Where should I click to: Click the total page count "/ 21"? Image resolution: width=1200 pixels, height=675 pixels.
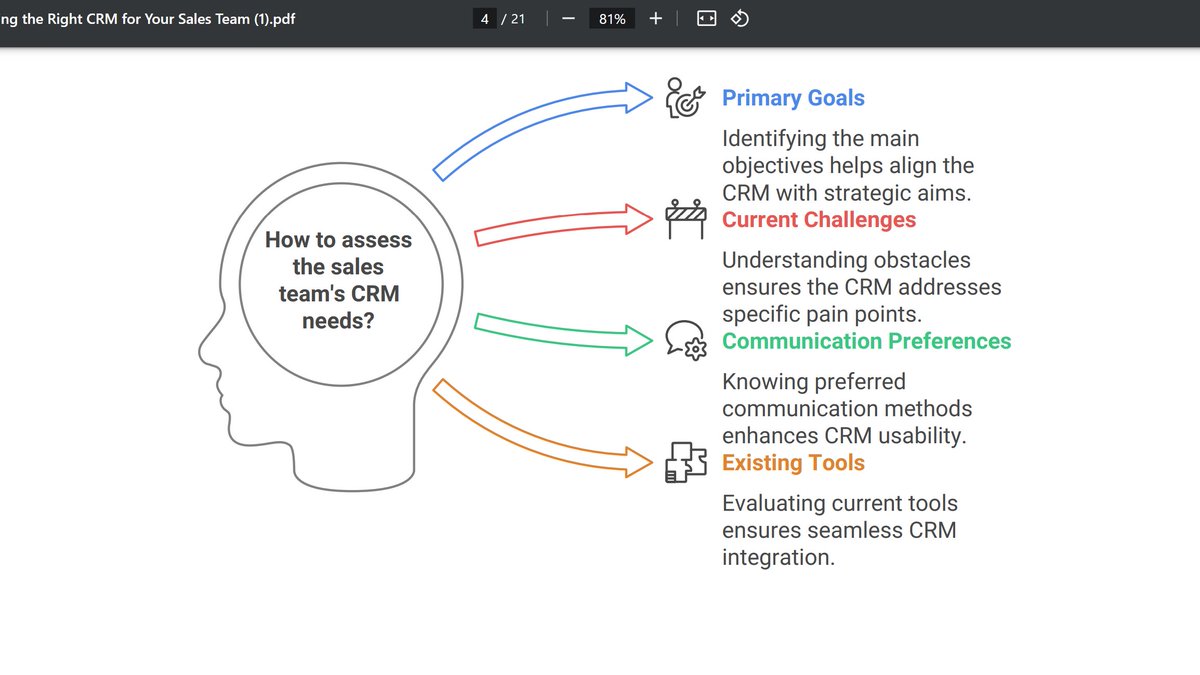pos(513,19)
